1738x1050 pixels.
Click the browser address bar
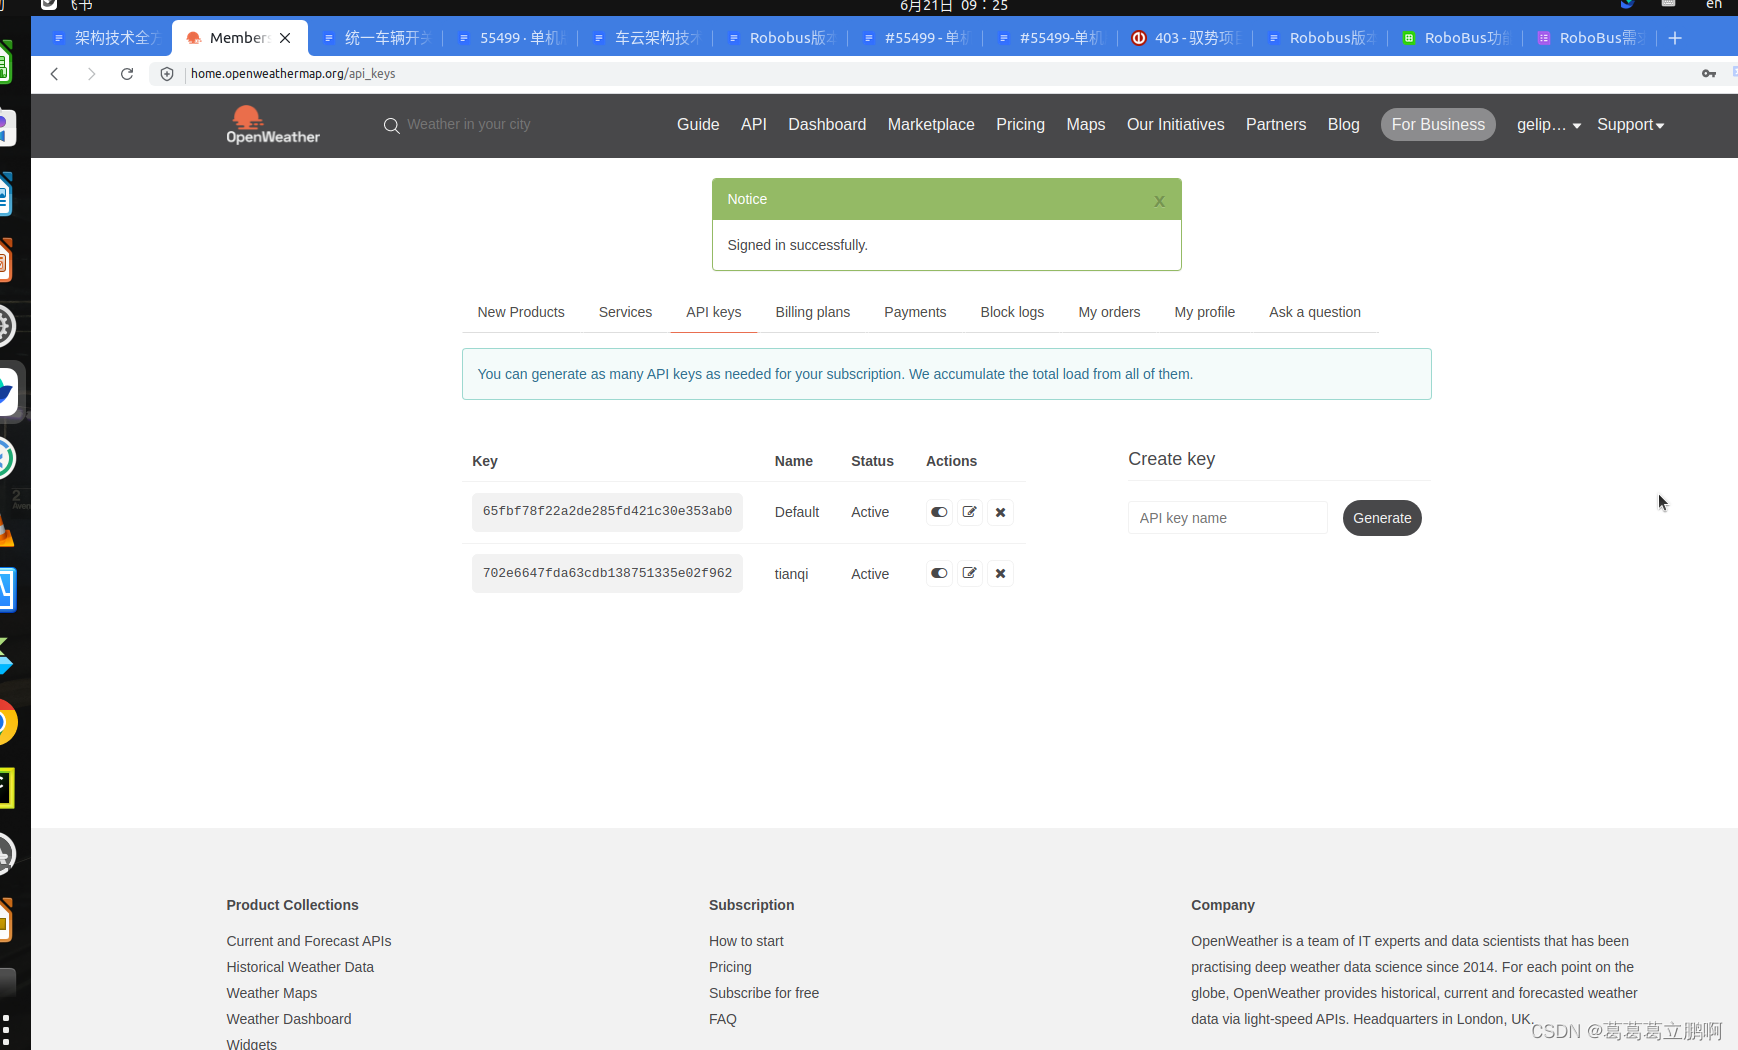click(930, 74)
